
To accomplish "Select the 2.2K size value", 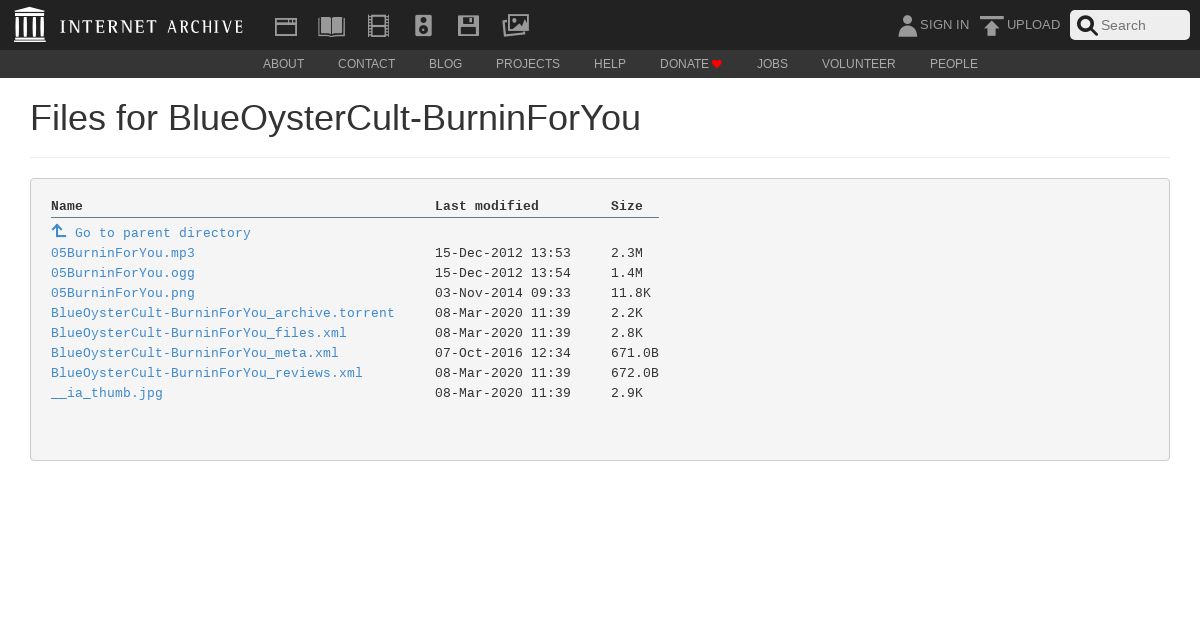I will 627,313.
